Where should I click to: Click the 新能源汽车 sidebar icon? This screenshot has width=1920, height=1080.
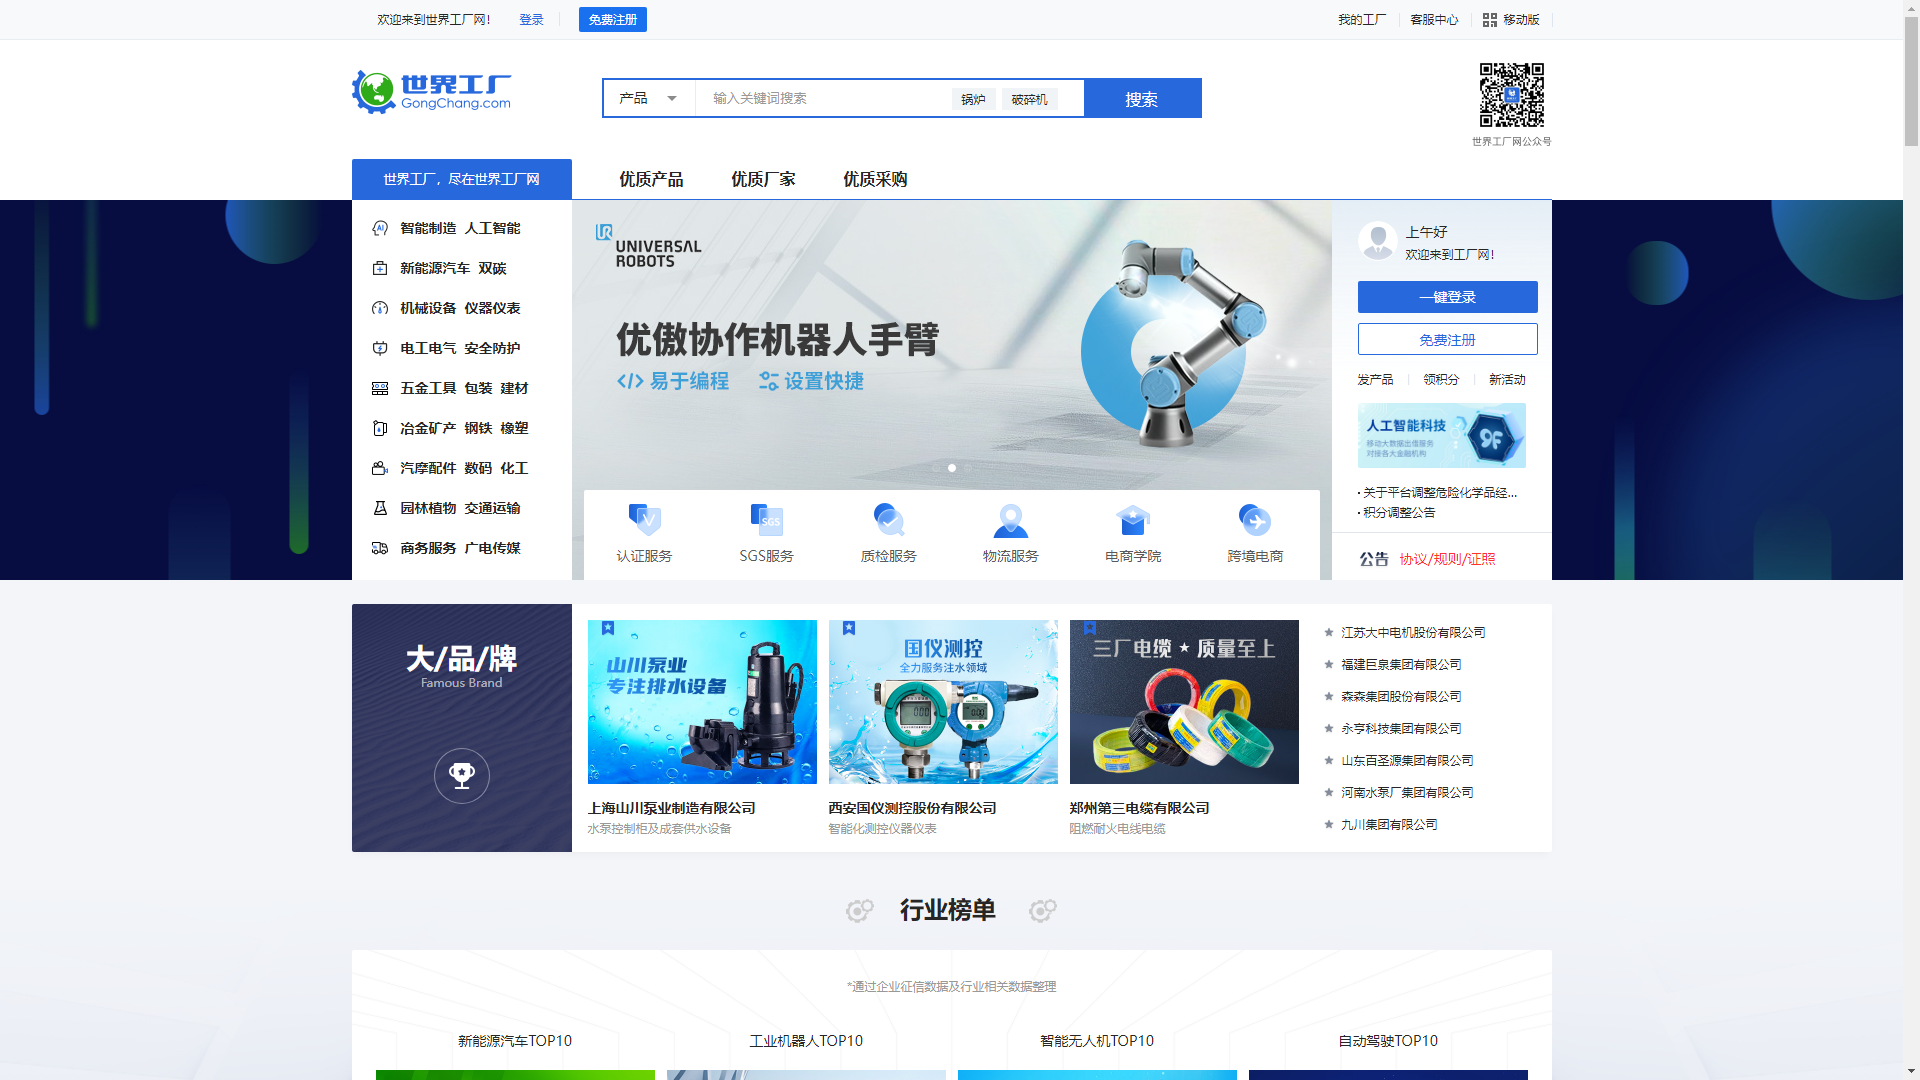[x=380, y=268]
